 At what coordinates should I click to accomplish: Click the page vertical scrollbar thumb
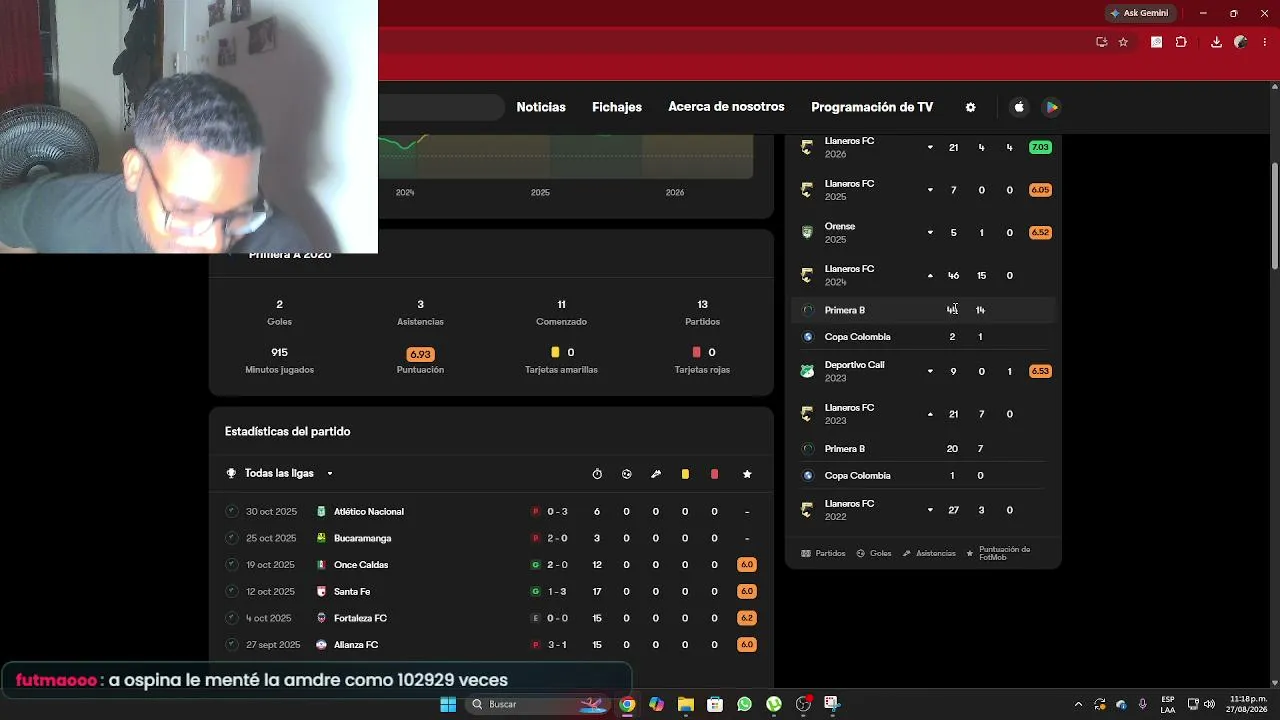click(x=1275, y=215)
